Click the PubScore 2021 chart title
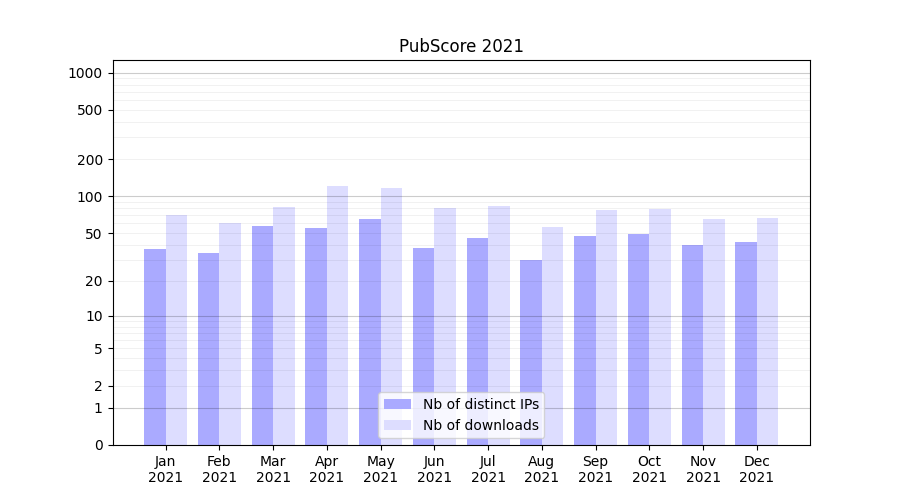This screenshot has width=900, height=500. click(x=461, y=46)
